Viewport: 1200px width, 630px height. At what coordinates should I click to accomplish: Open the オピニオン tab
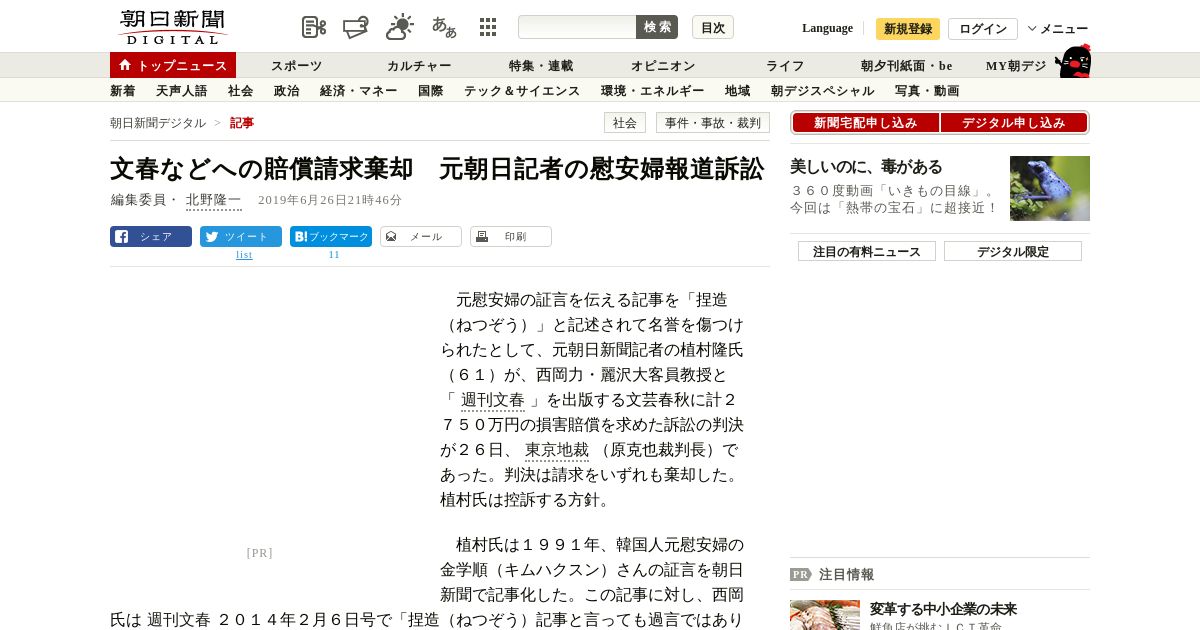pos(663,66)
